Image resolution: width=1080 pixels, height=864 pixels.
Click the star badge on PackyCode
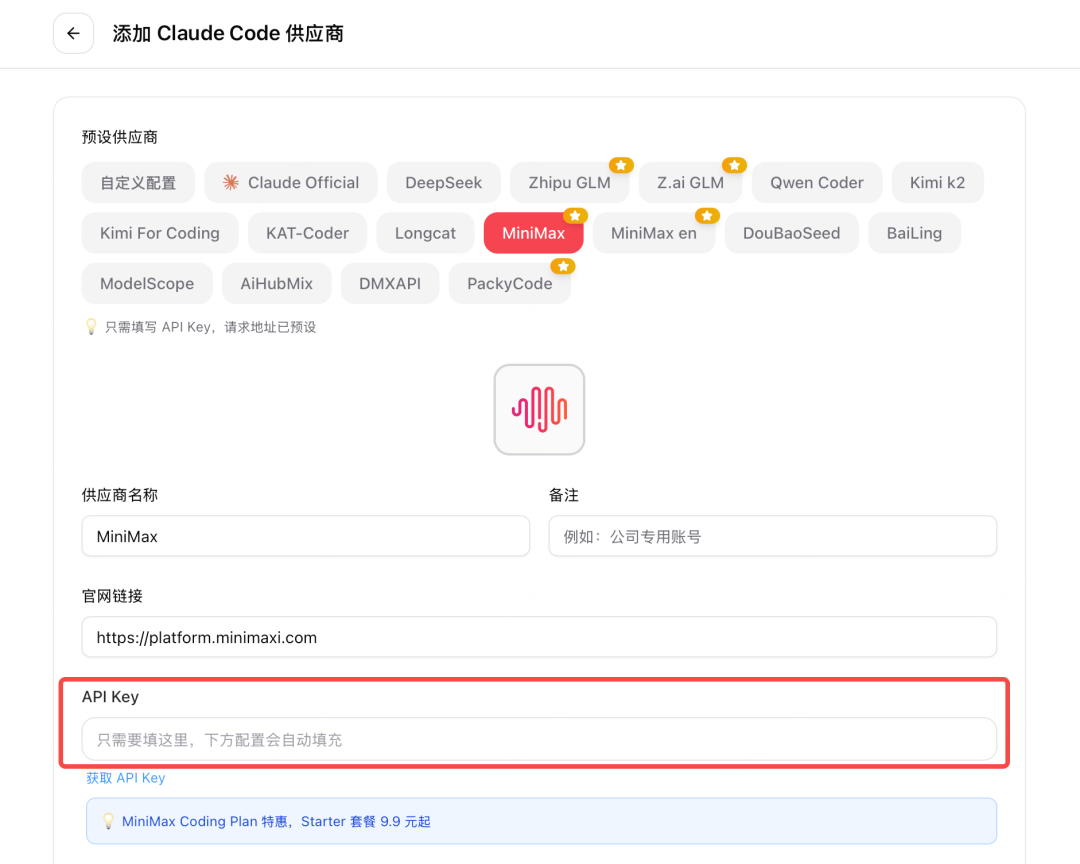pos(562,266)
